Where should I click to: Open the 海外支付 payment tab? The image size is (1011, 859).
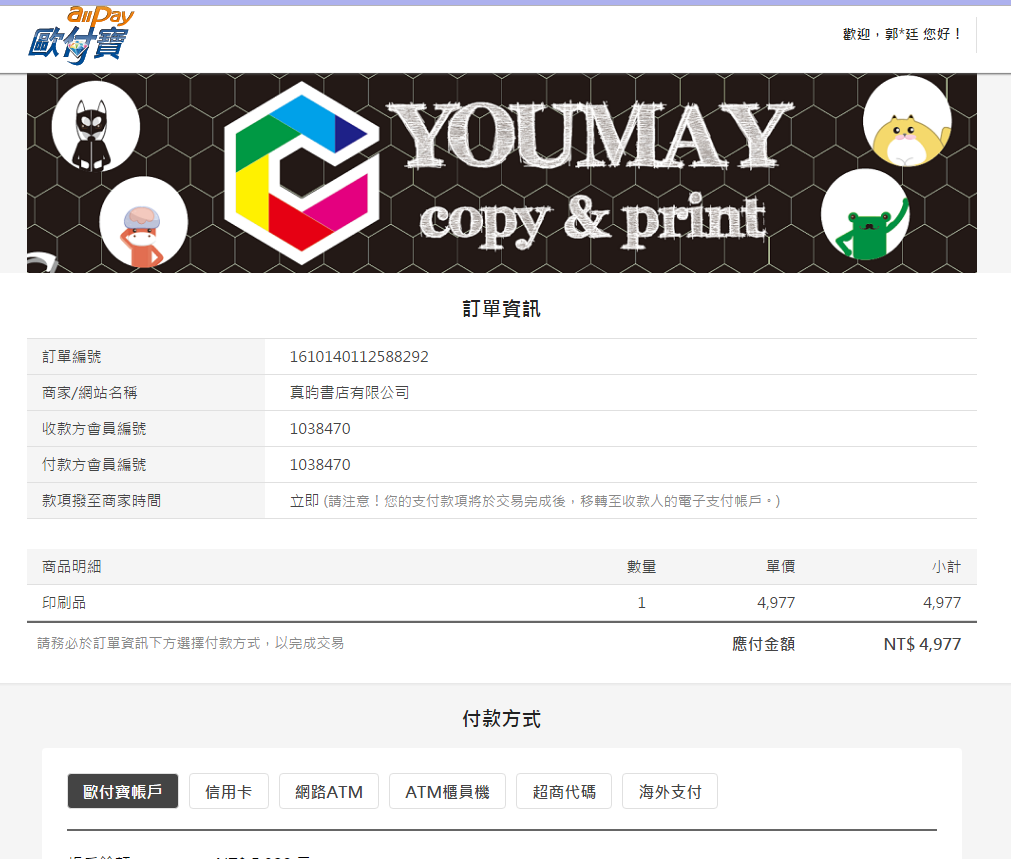670,792
